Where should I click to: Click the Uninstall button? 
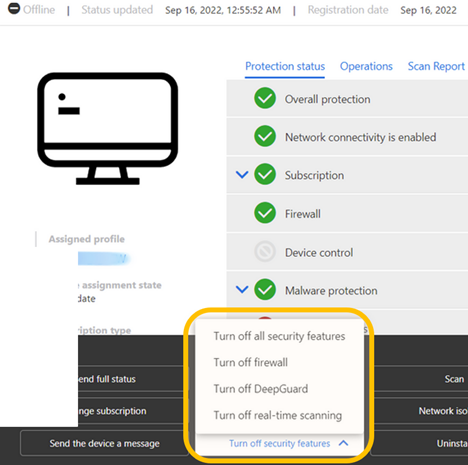[419, 443]
